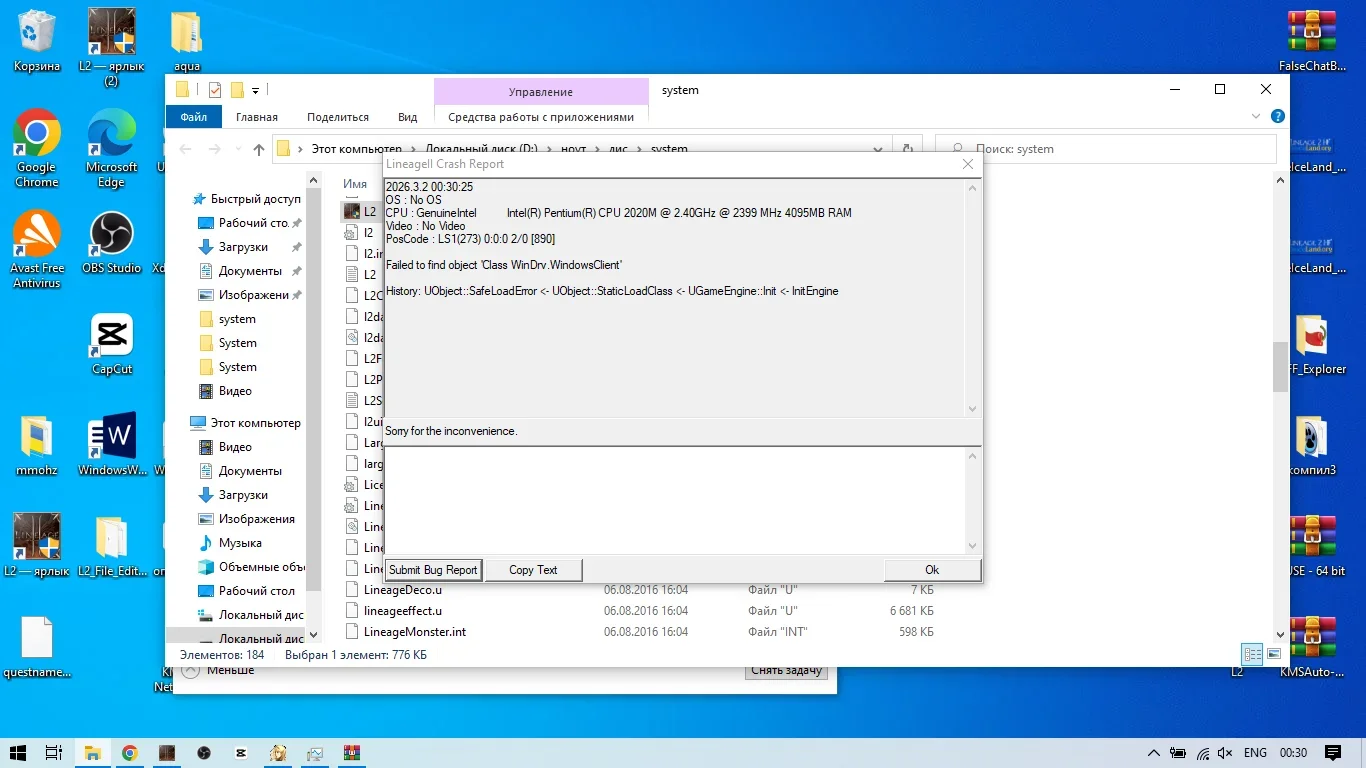Launch CapCut from the desktop

click(112, 343)
